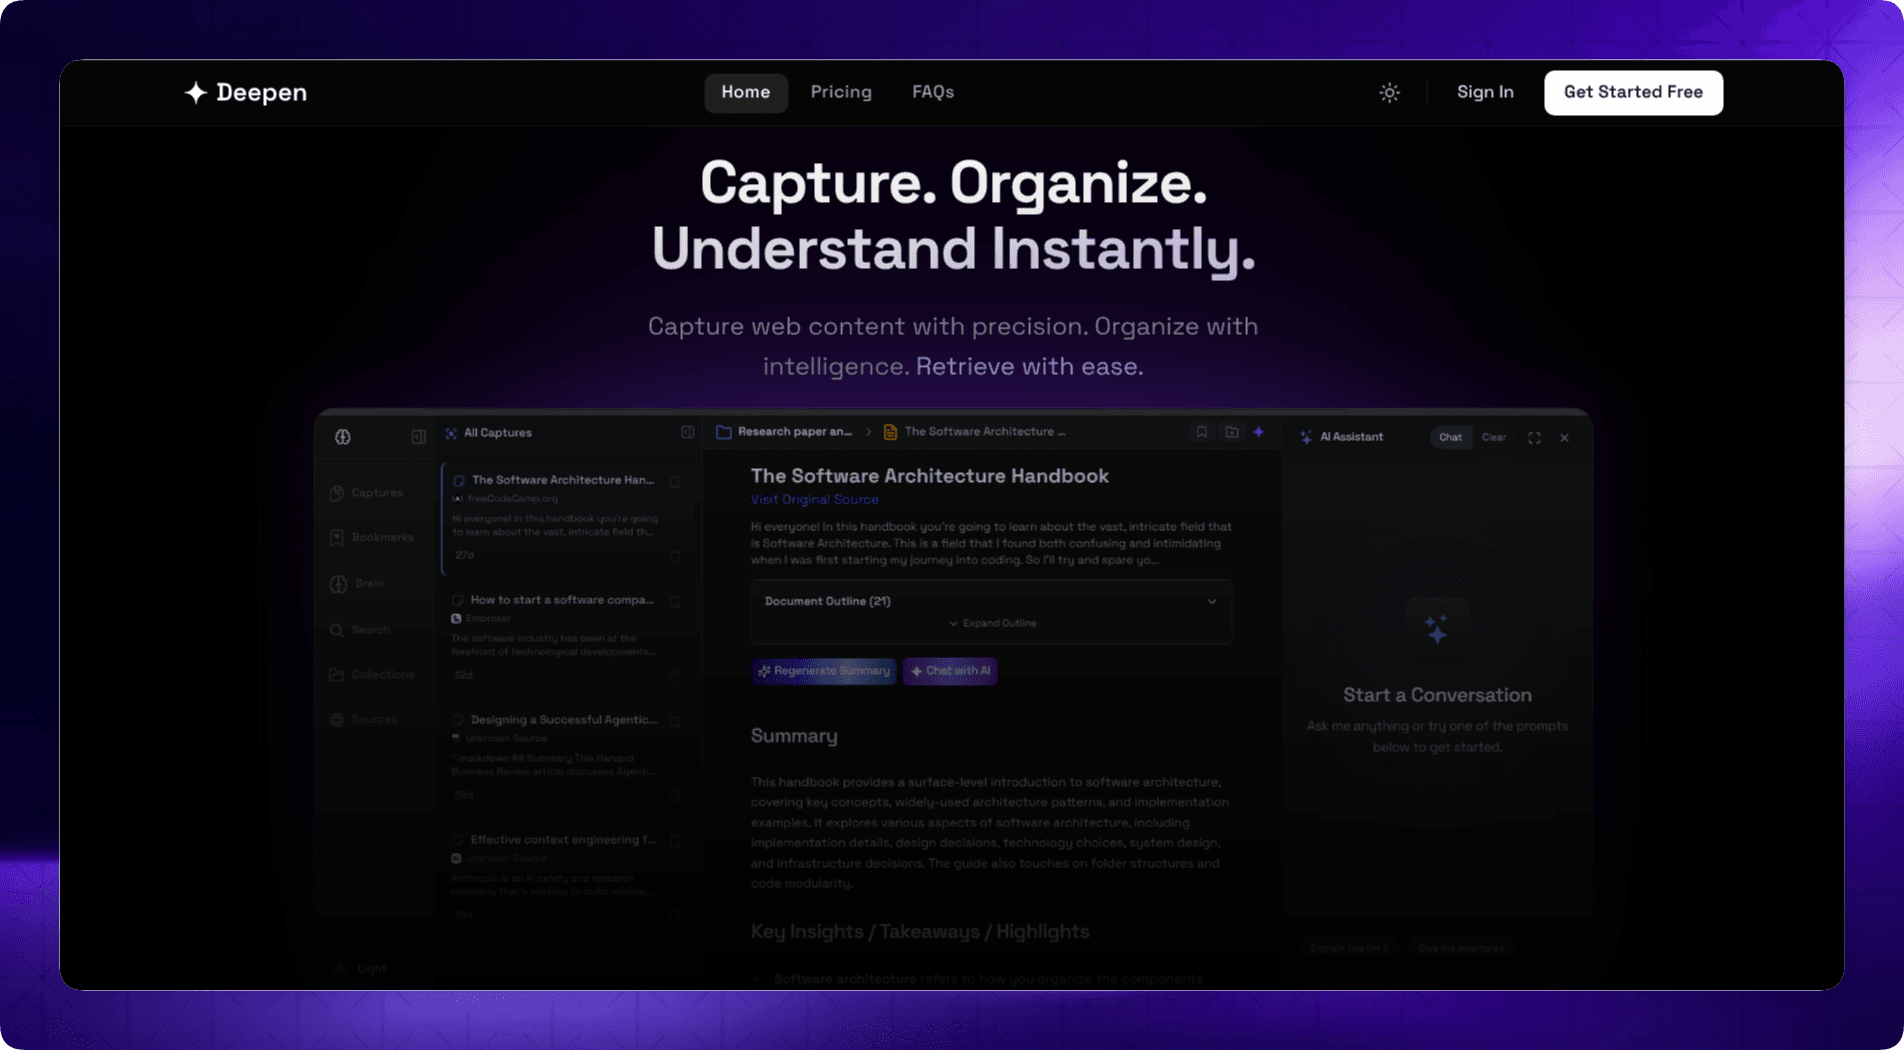Screen dimensions: 1904x1050
Task: Click the brain logo icon in app sidebar
Action: (x=343, y=437)
